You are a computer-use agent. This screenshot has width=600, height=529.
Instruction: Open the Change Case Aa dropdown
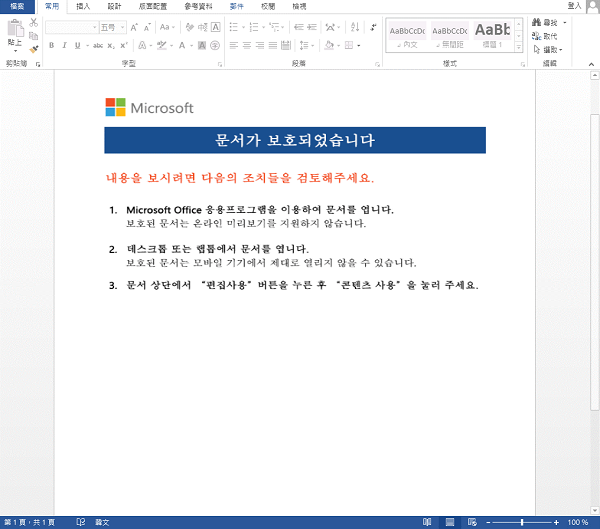[x=167, y=27]
